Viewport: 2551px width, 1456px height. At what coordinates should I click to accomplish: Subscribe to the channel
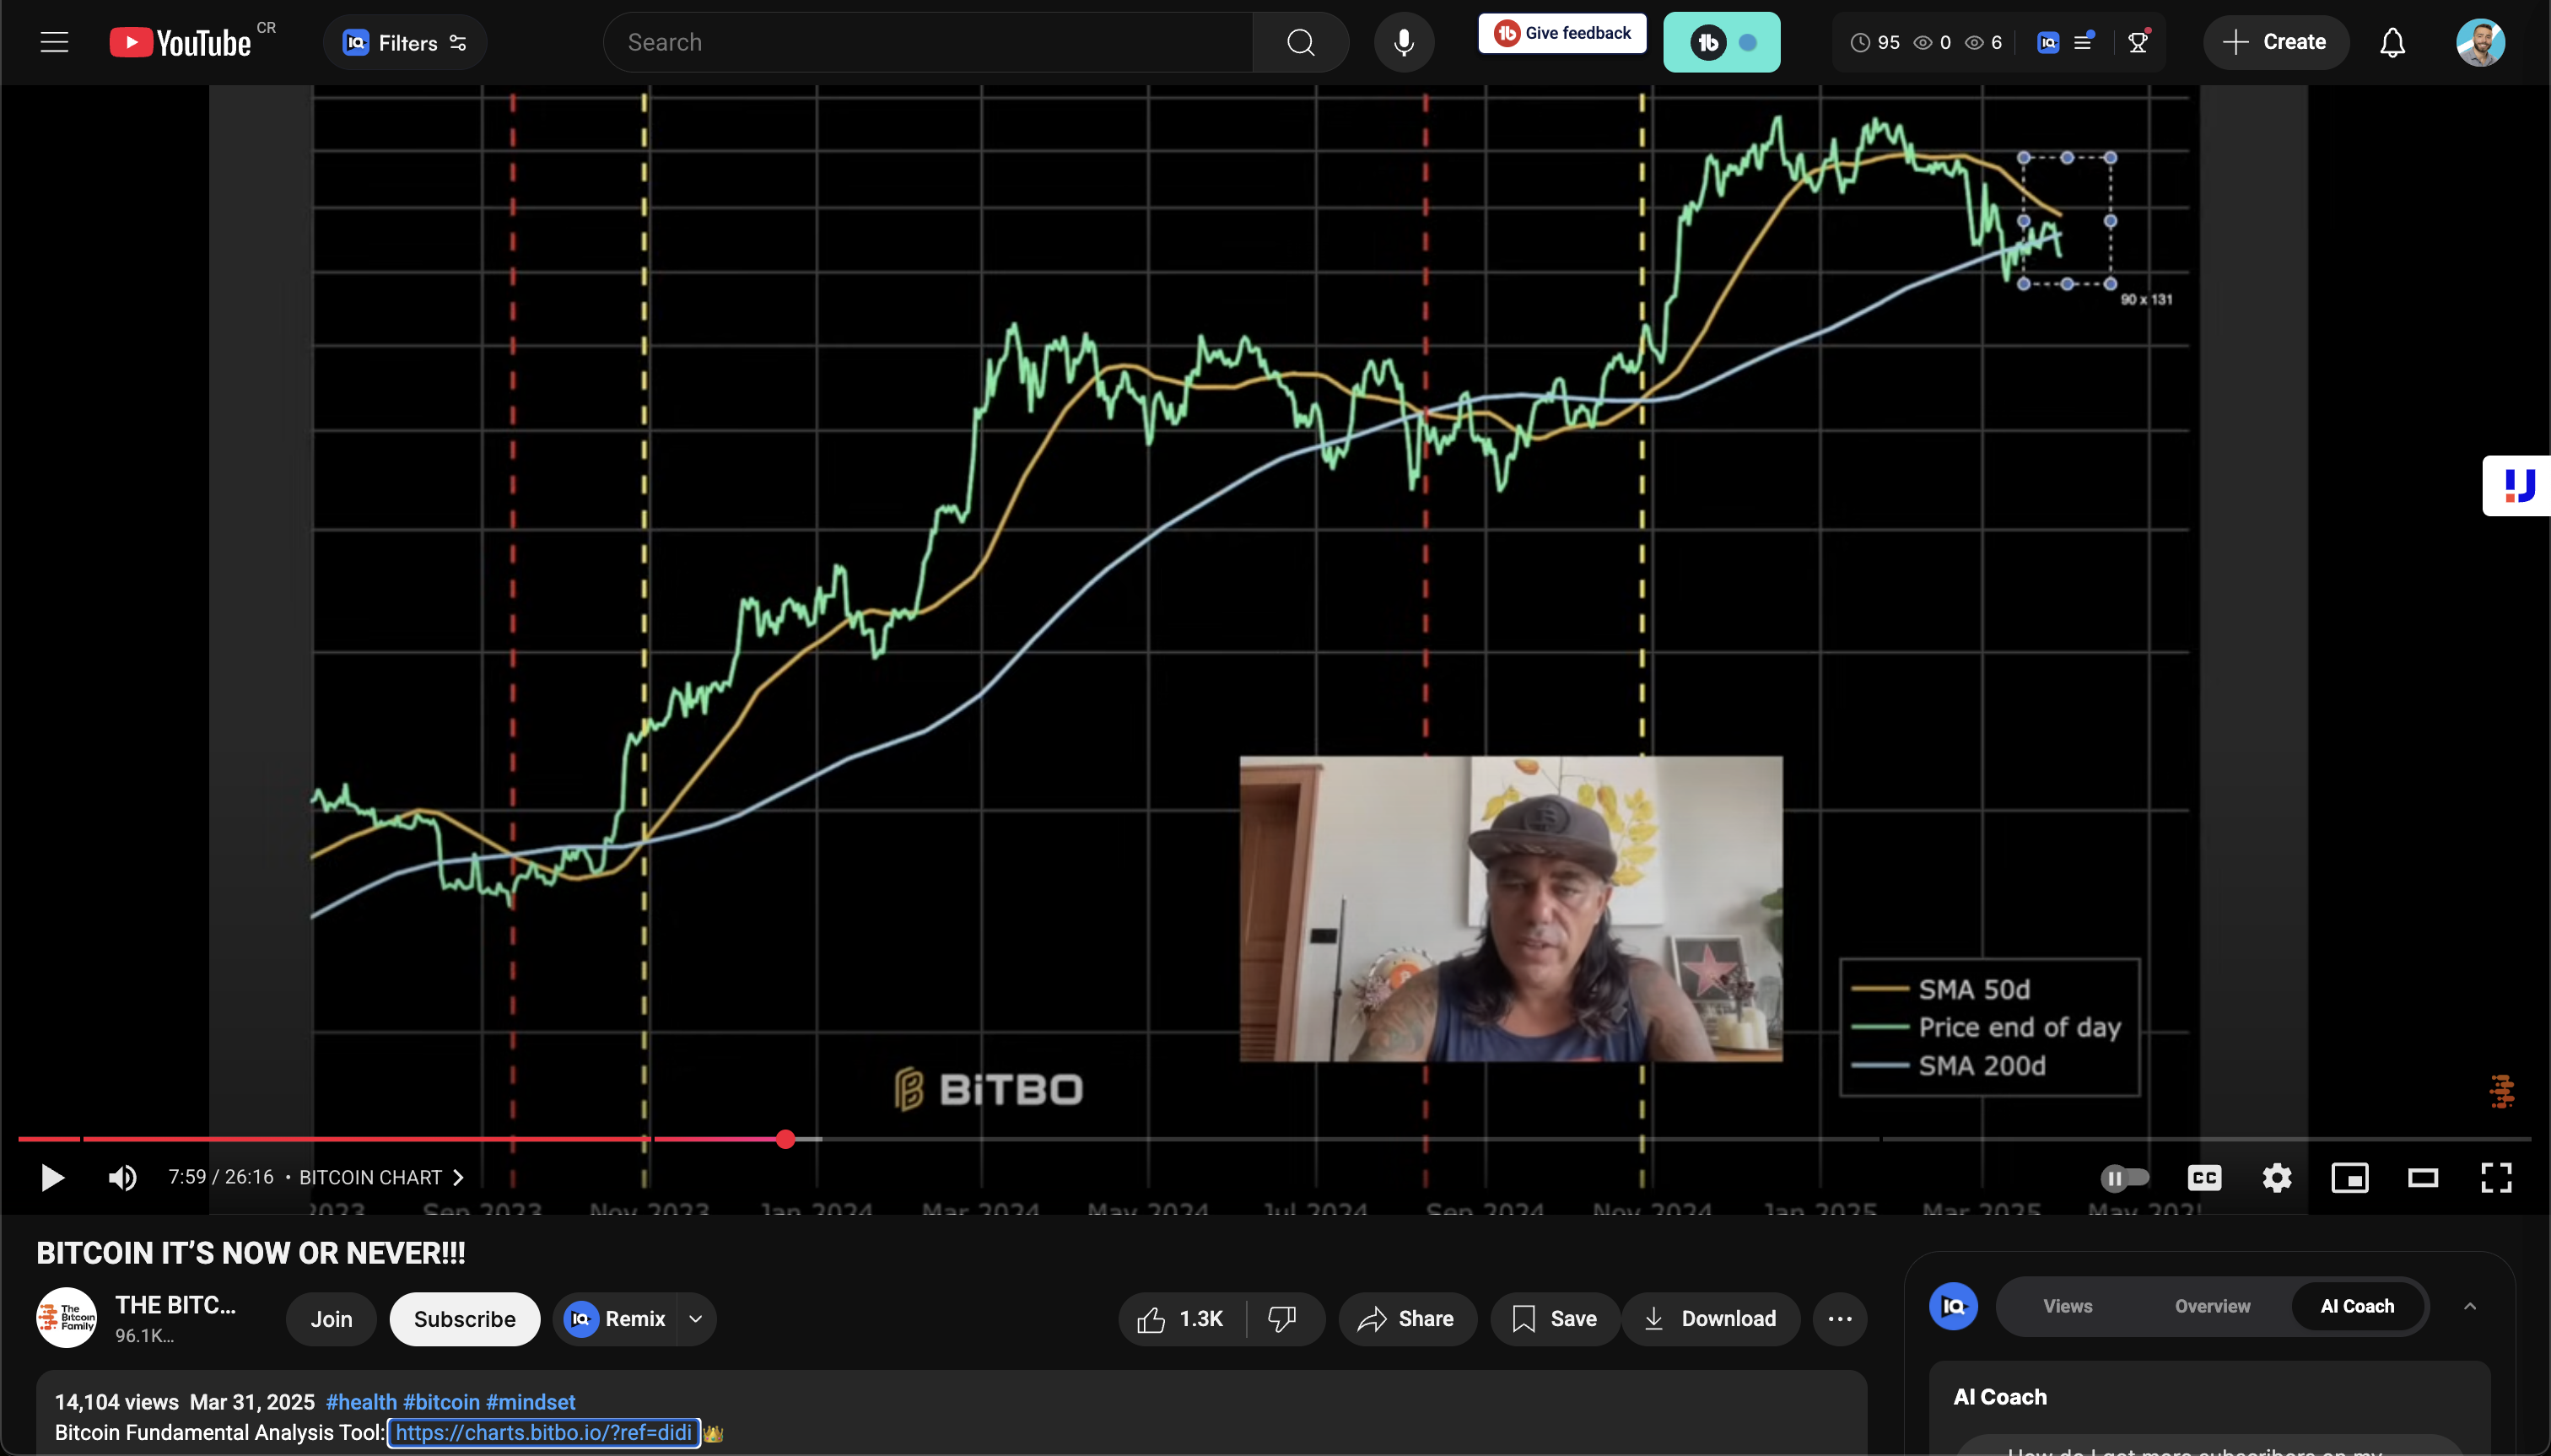[x=465, y=1319]
